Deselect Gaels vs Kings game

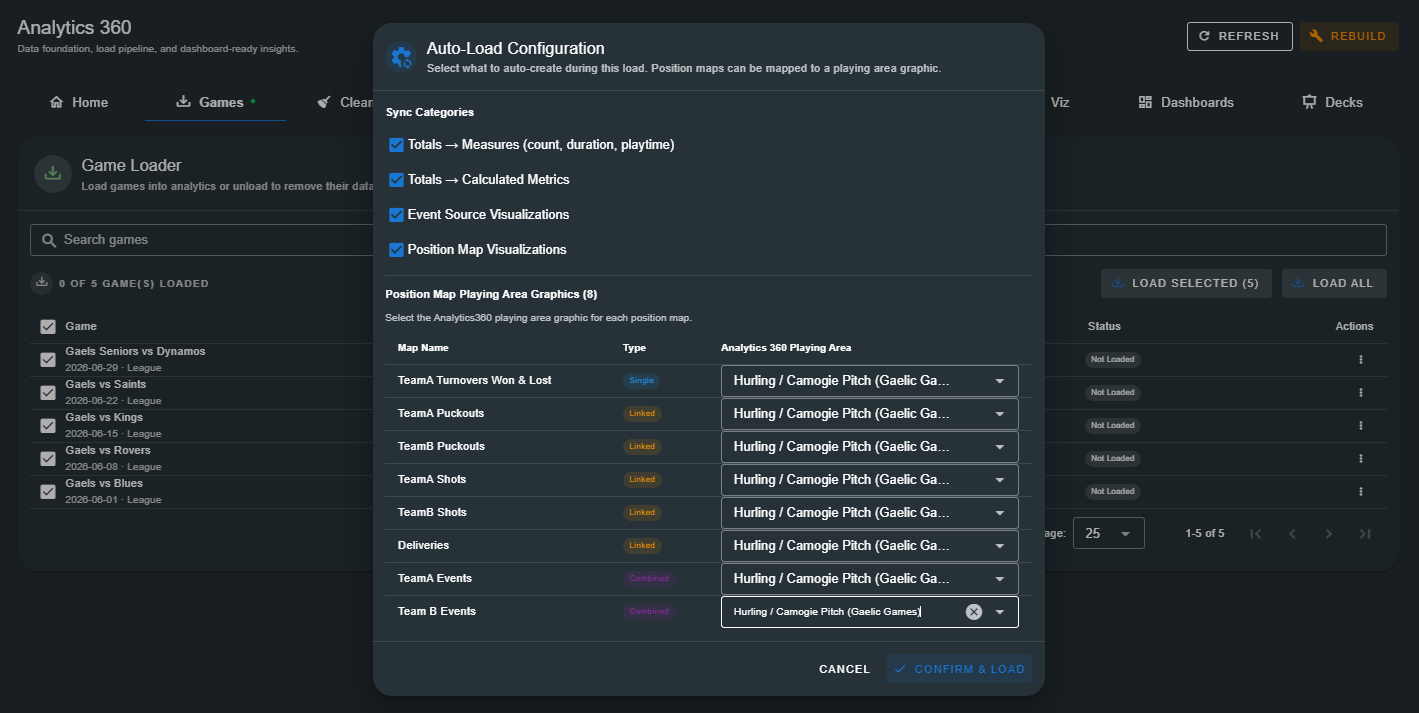[x=47, y=426]
